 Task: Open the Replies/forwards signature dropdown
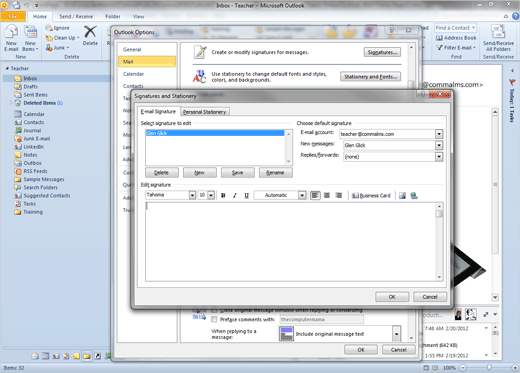click(439, 157)
